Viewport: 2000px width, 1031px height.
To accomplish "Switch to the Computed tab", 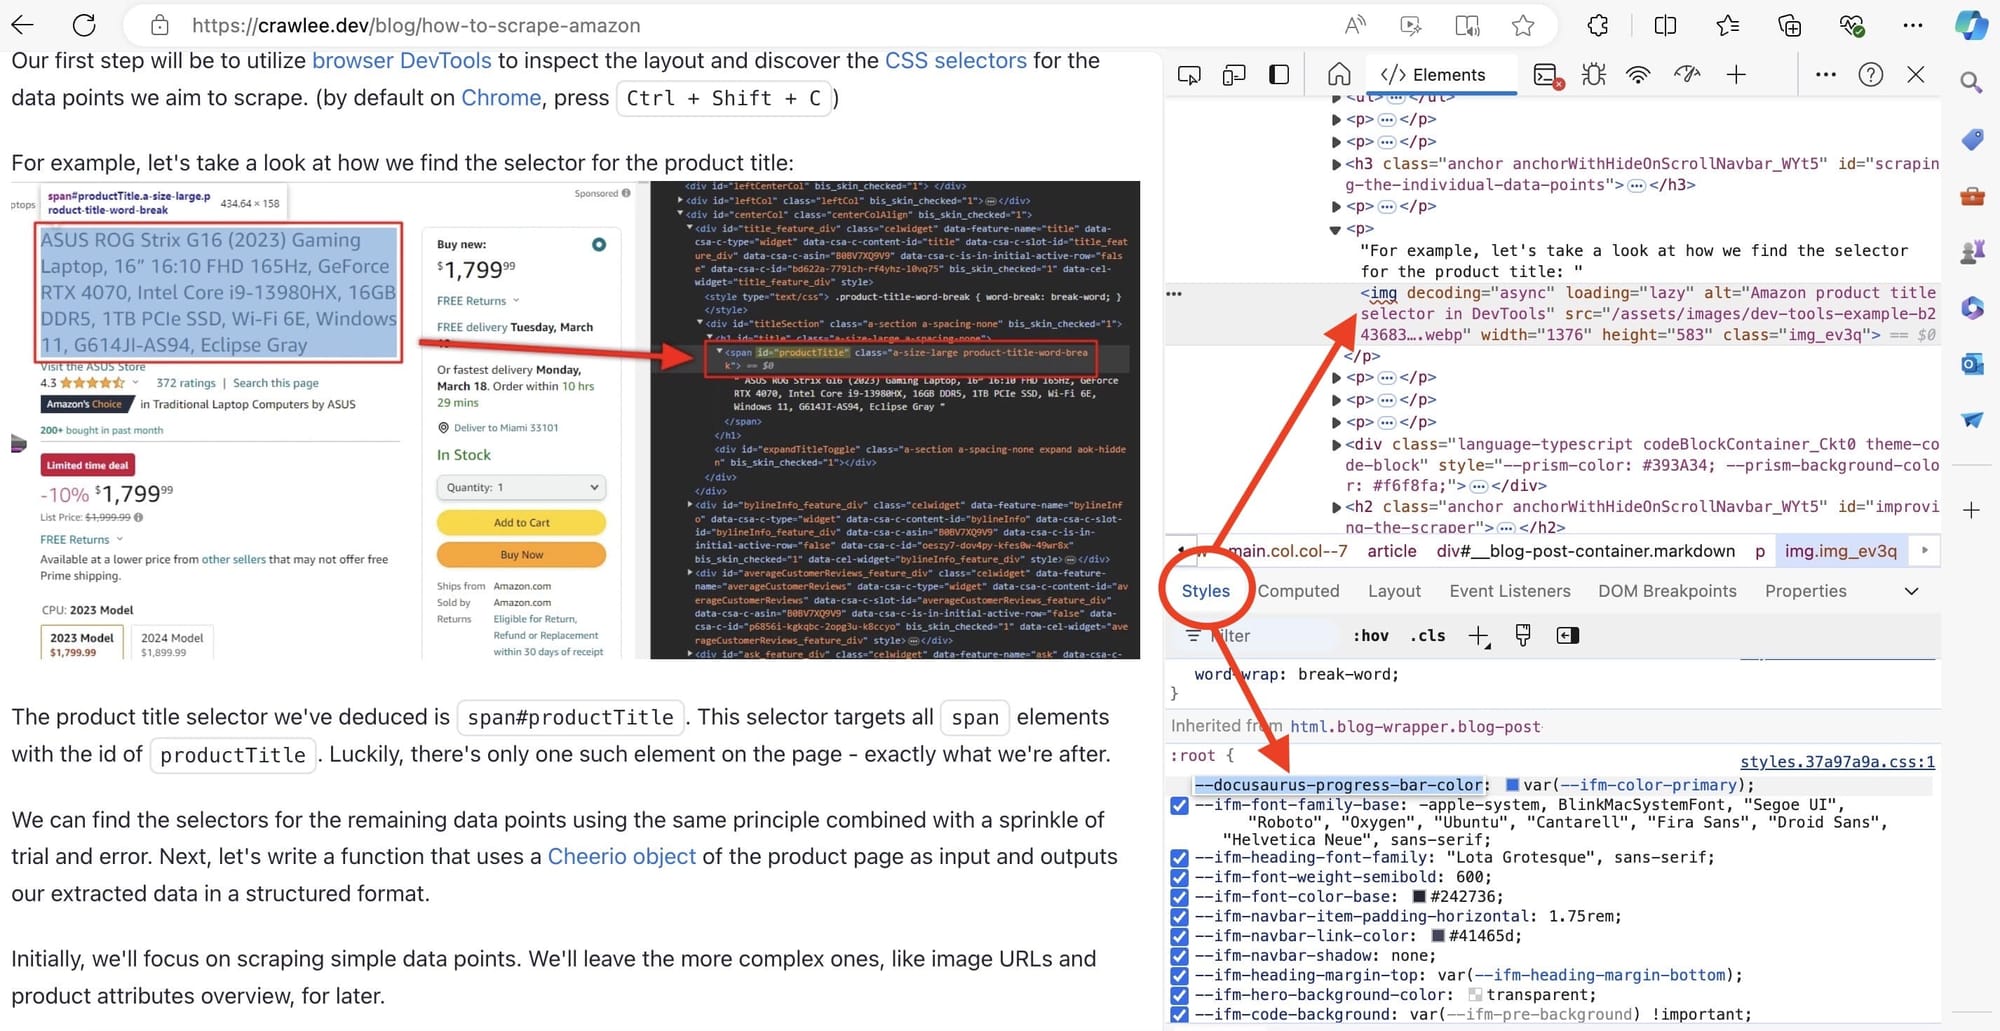I will (x=1299, y=591).
